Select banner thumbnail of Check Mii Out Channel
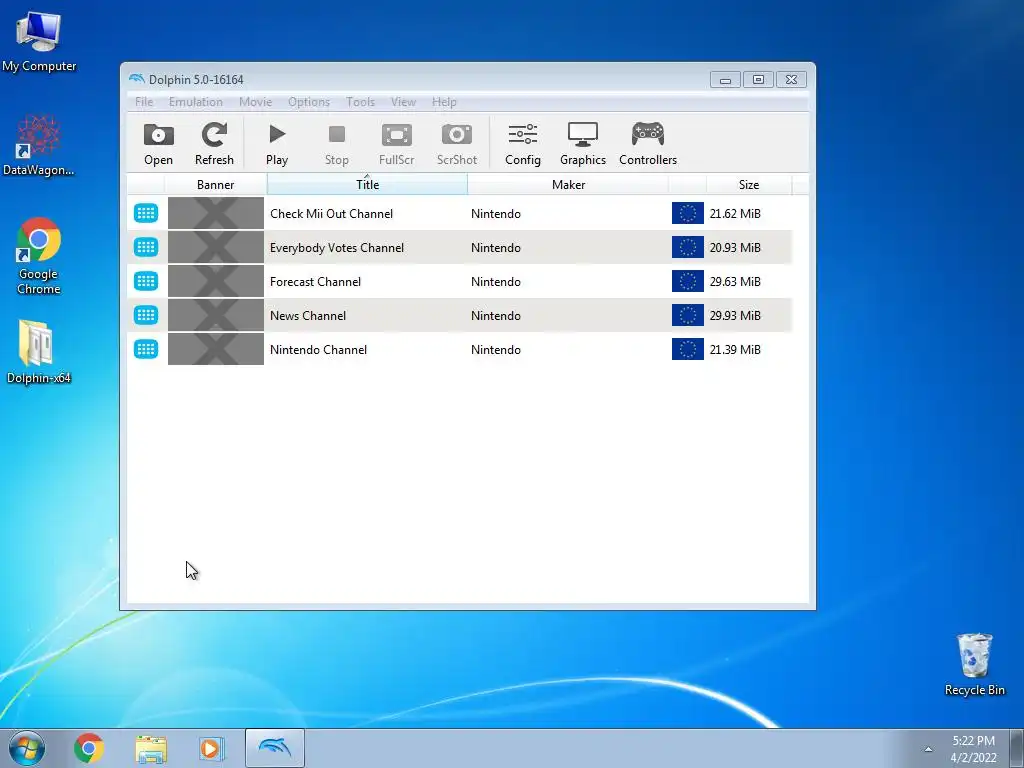 tap(216, 213)
